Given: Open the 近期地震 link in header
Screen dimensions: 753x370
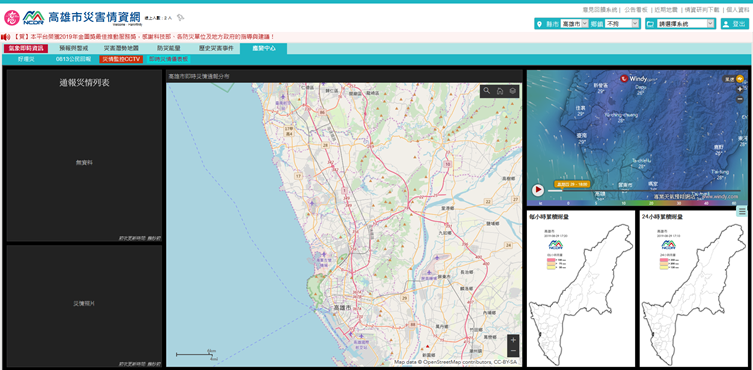Looking at the screenshot, I should pyautogui.click(x=664, y=9).
